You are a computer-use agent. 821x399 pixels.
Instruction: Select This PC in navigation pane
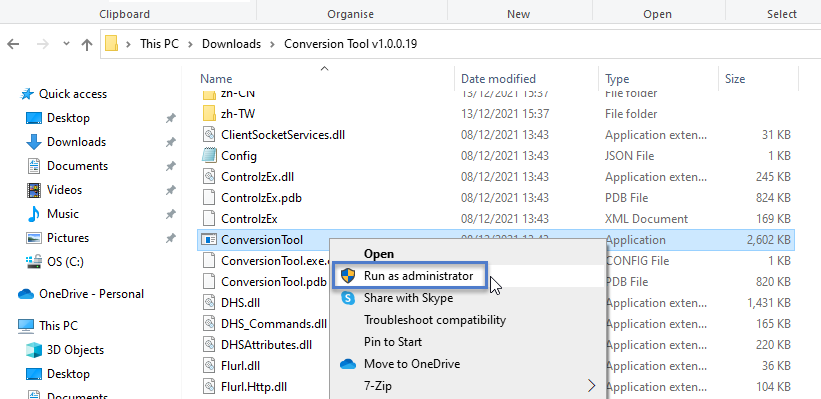(x=58, y=326)
